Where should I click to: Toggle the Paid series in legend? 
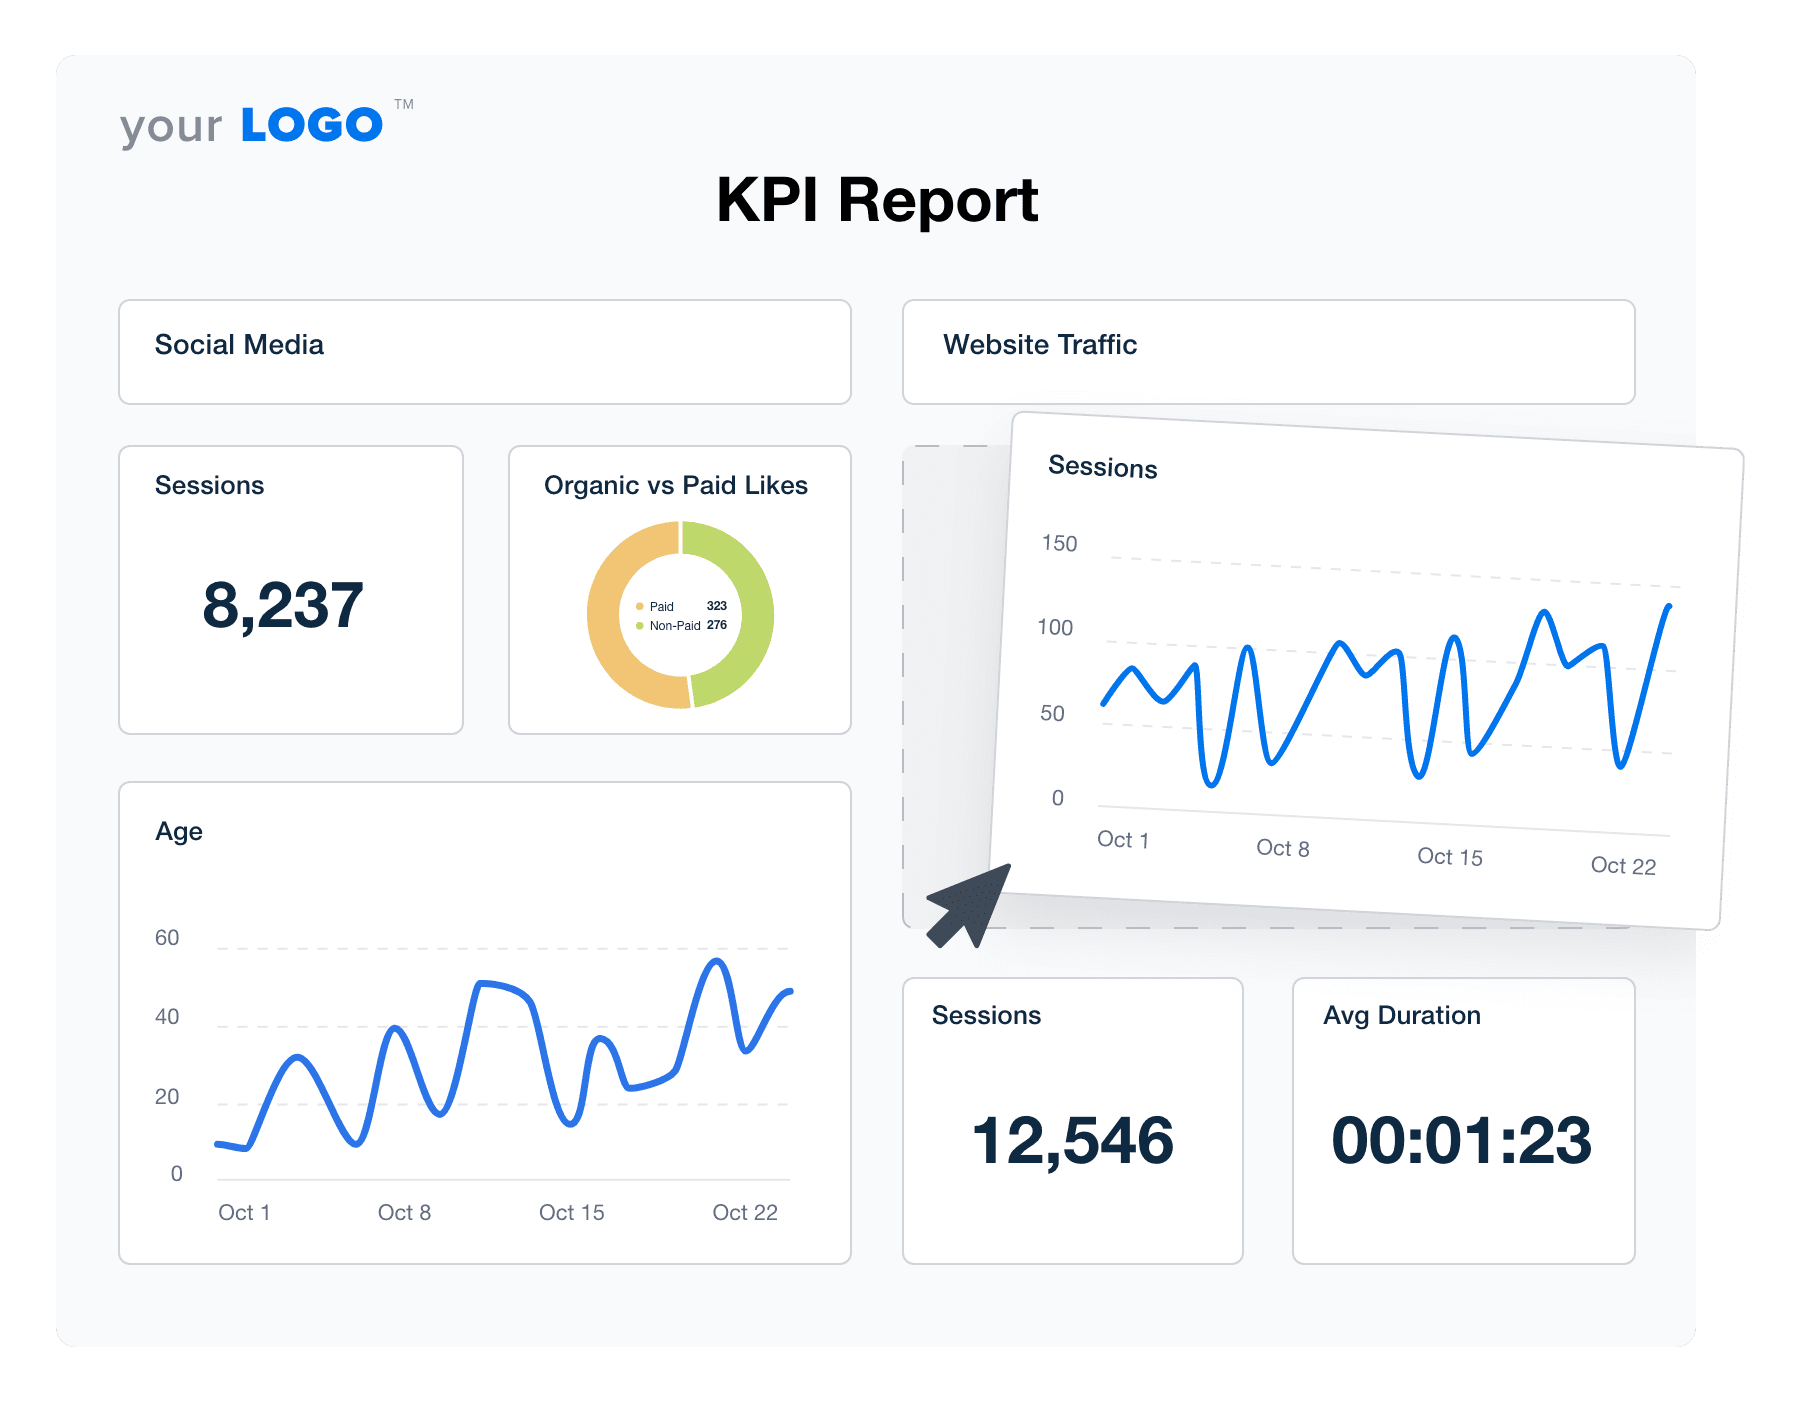click(x=661, y=606)
